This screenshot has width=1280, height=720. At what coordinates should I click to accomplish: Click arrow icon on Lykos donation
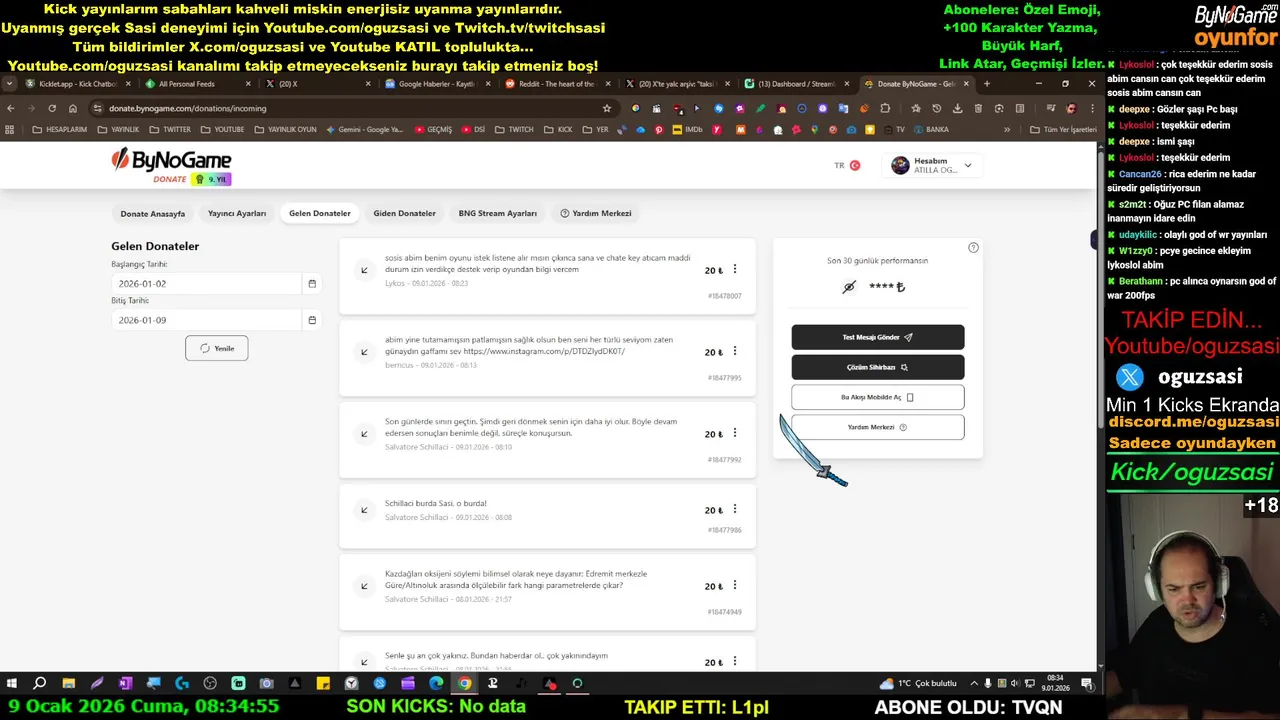[364, 270]
